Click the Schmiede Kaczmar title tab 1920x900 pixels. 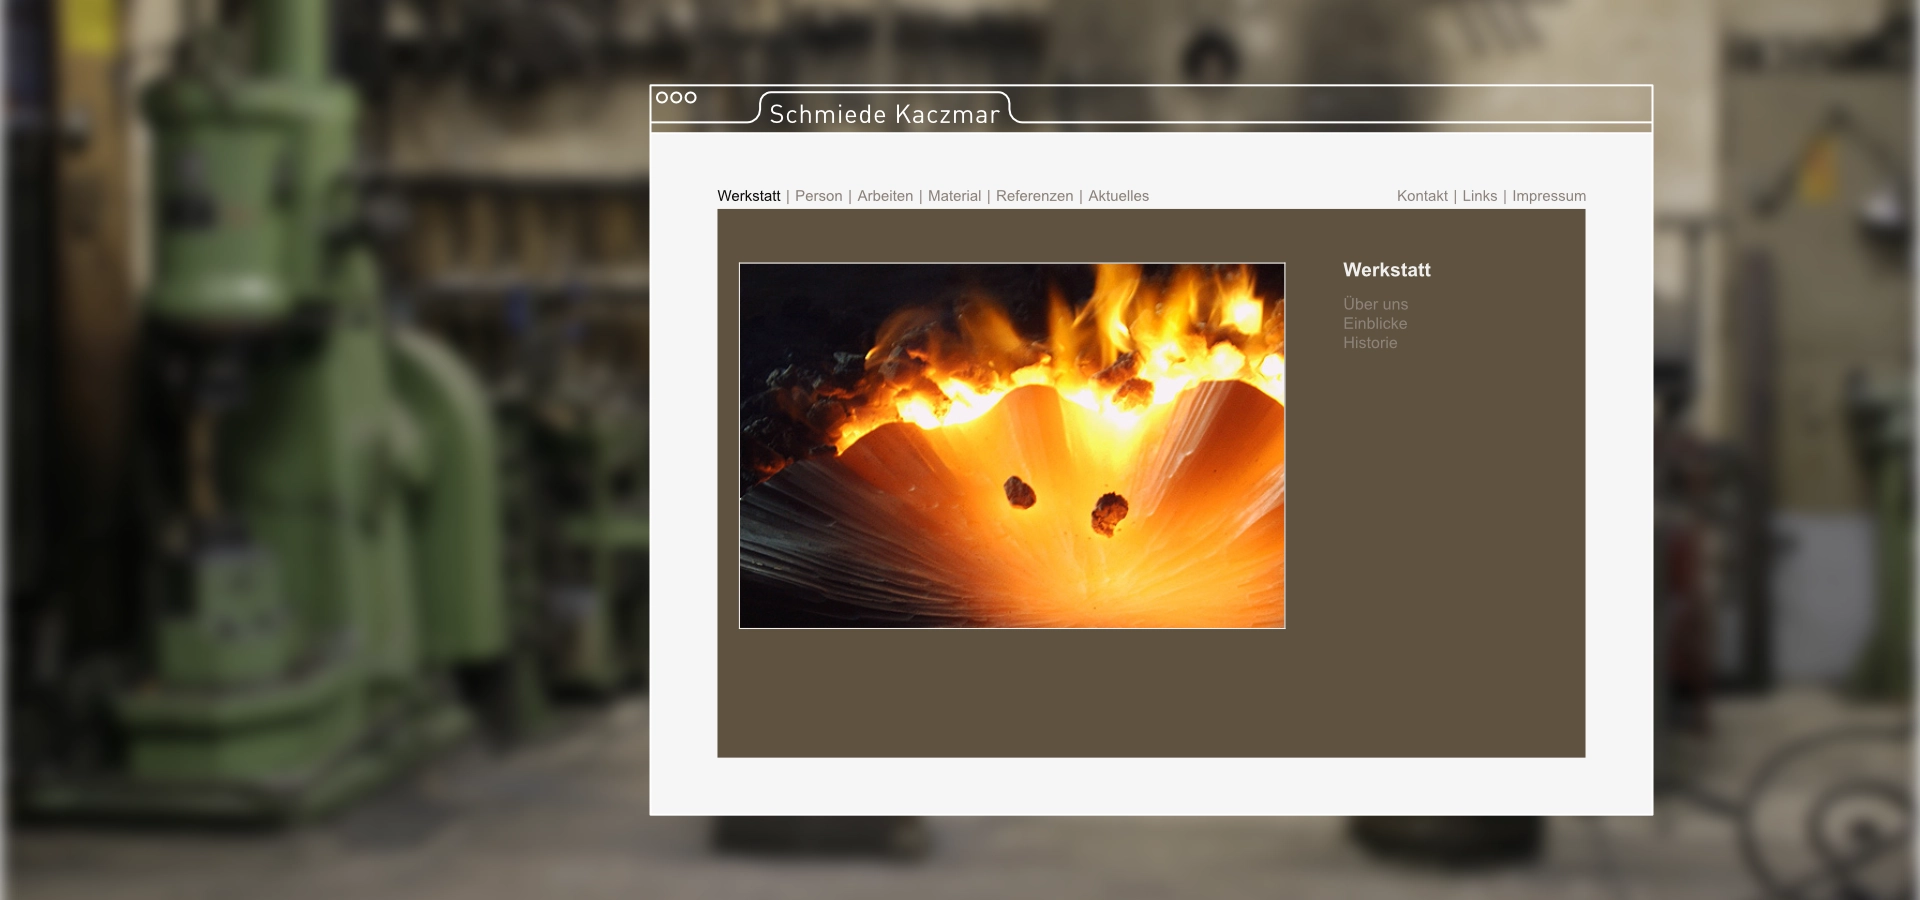pos(884,114)
